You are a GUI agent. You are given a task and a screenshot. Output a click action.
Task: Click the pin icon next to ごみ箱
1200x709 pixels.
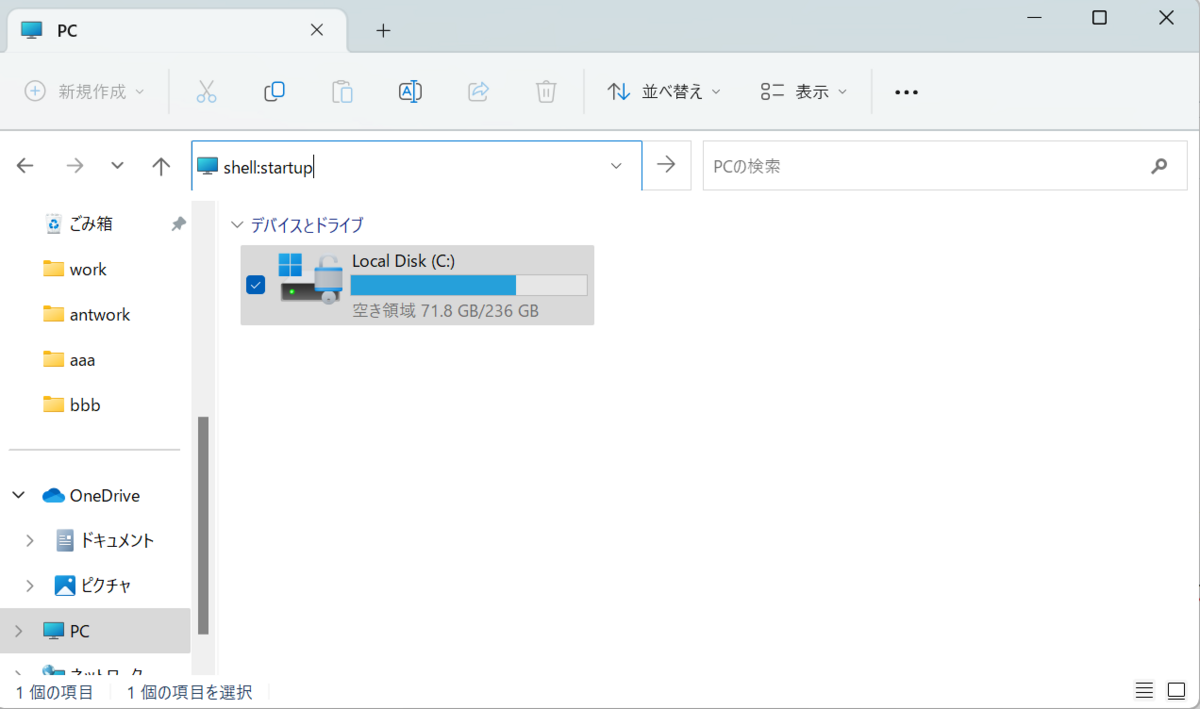(x=178, y=224)
